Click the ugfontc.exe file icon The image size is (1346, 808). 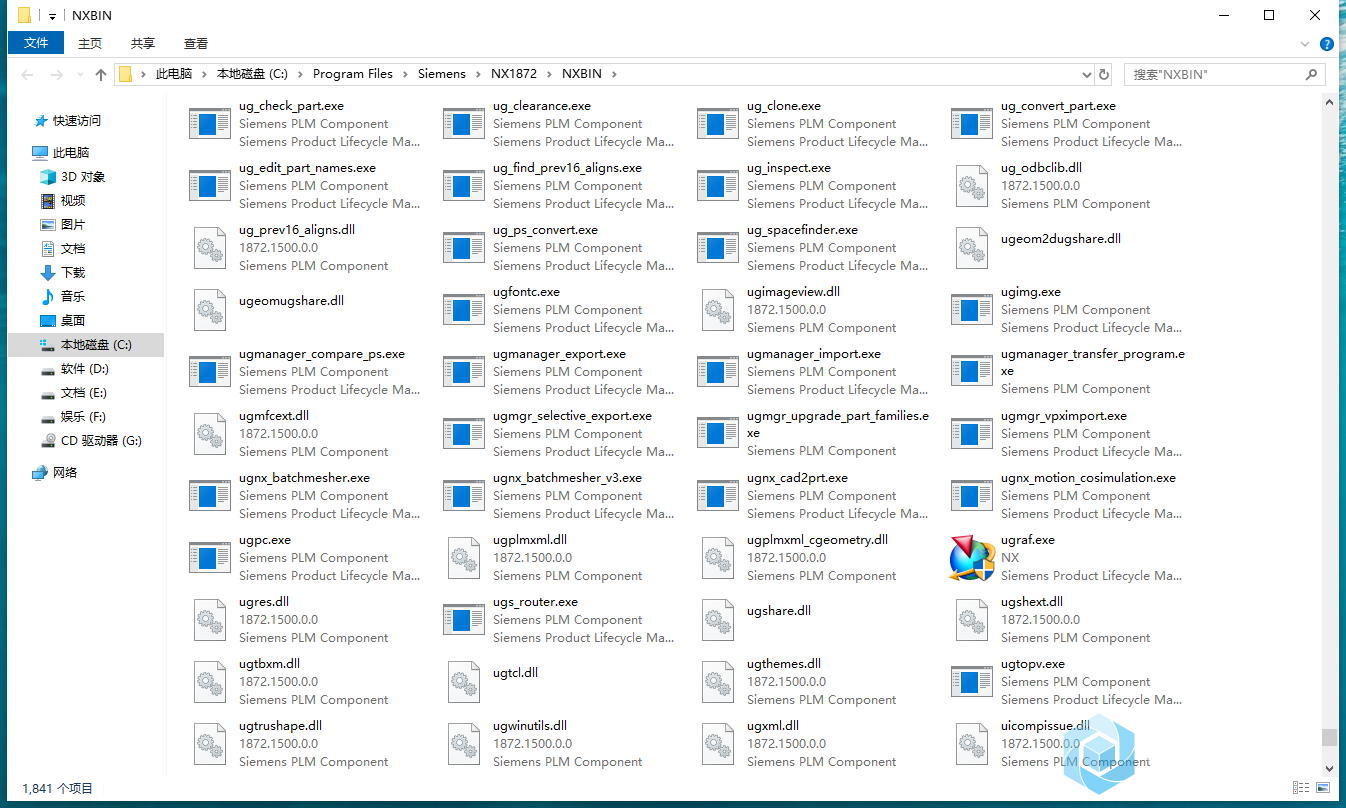(464, 310)
